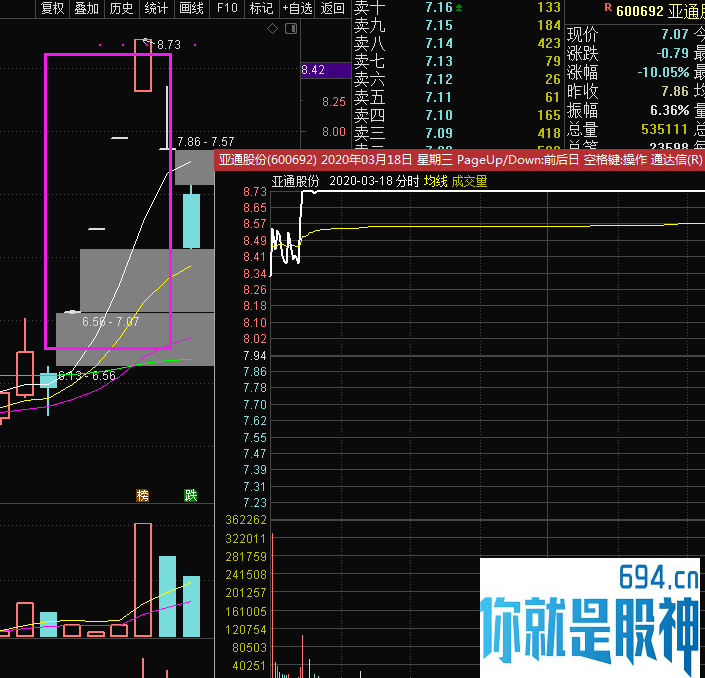Go back with 返回 button

point(333,8)
